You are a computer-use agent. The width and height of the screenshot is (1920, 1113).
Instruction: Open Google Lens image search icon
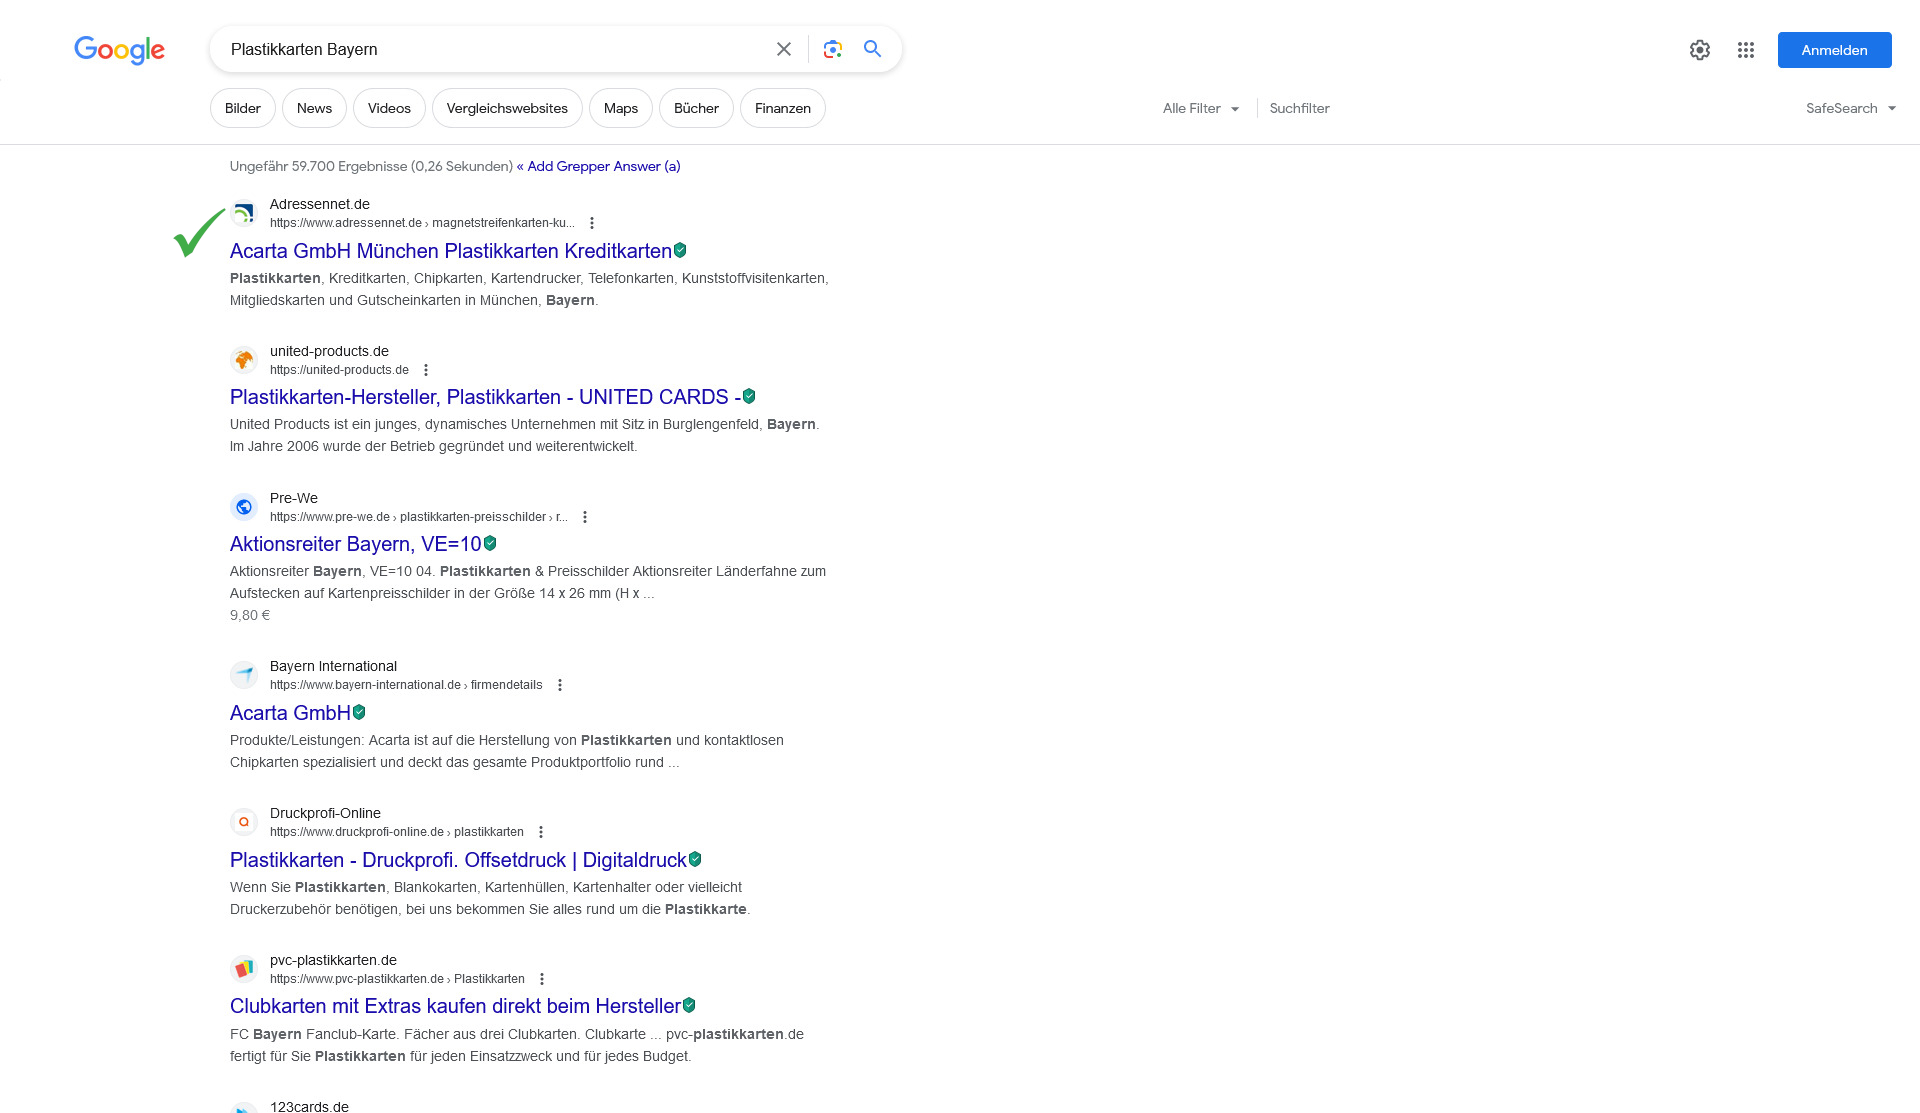(x=832, y=49)
